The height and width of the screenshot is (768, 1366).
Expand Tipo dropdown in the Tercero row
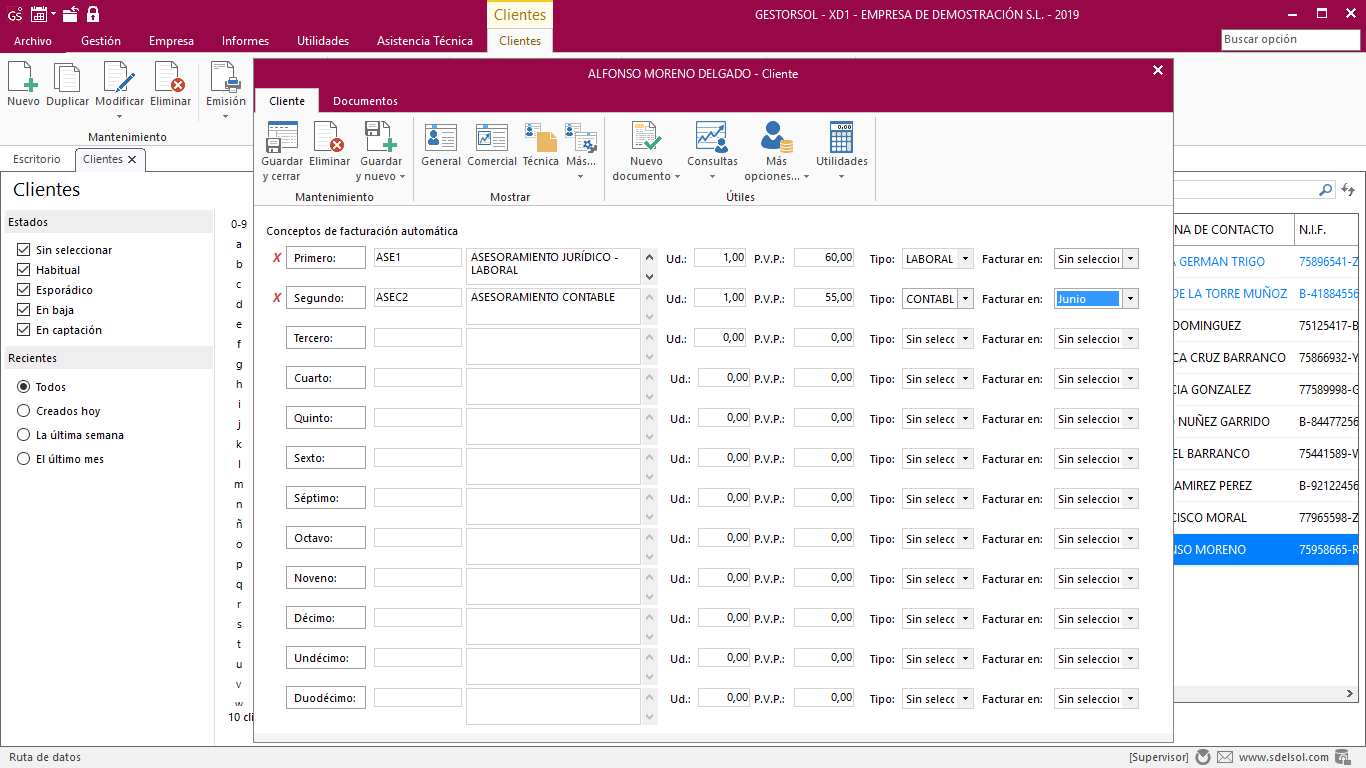coord(965,339)
